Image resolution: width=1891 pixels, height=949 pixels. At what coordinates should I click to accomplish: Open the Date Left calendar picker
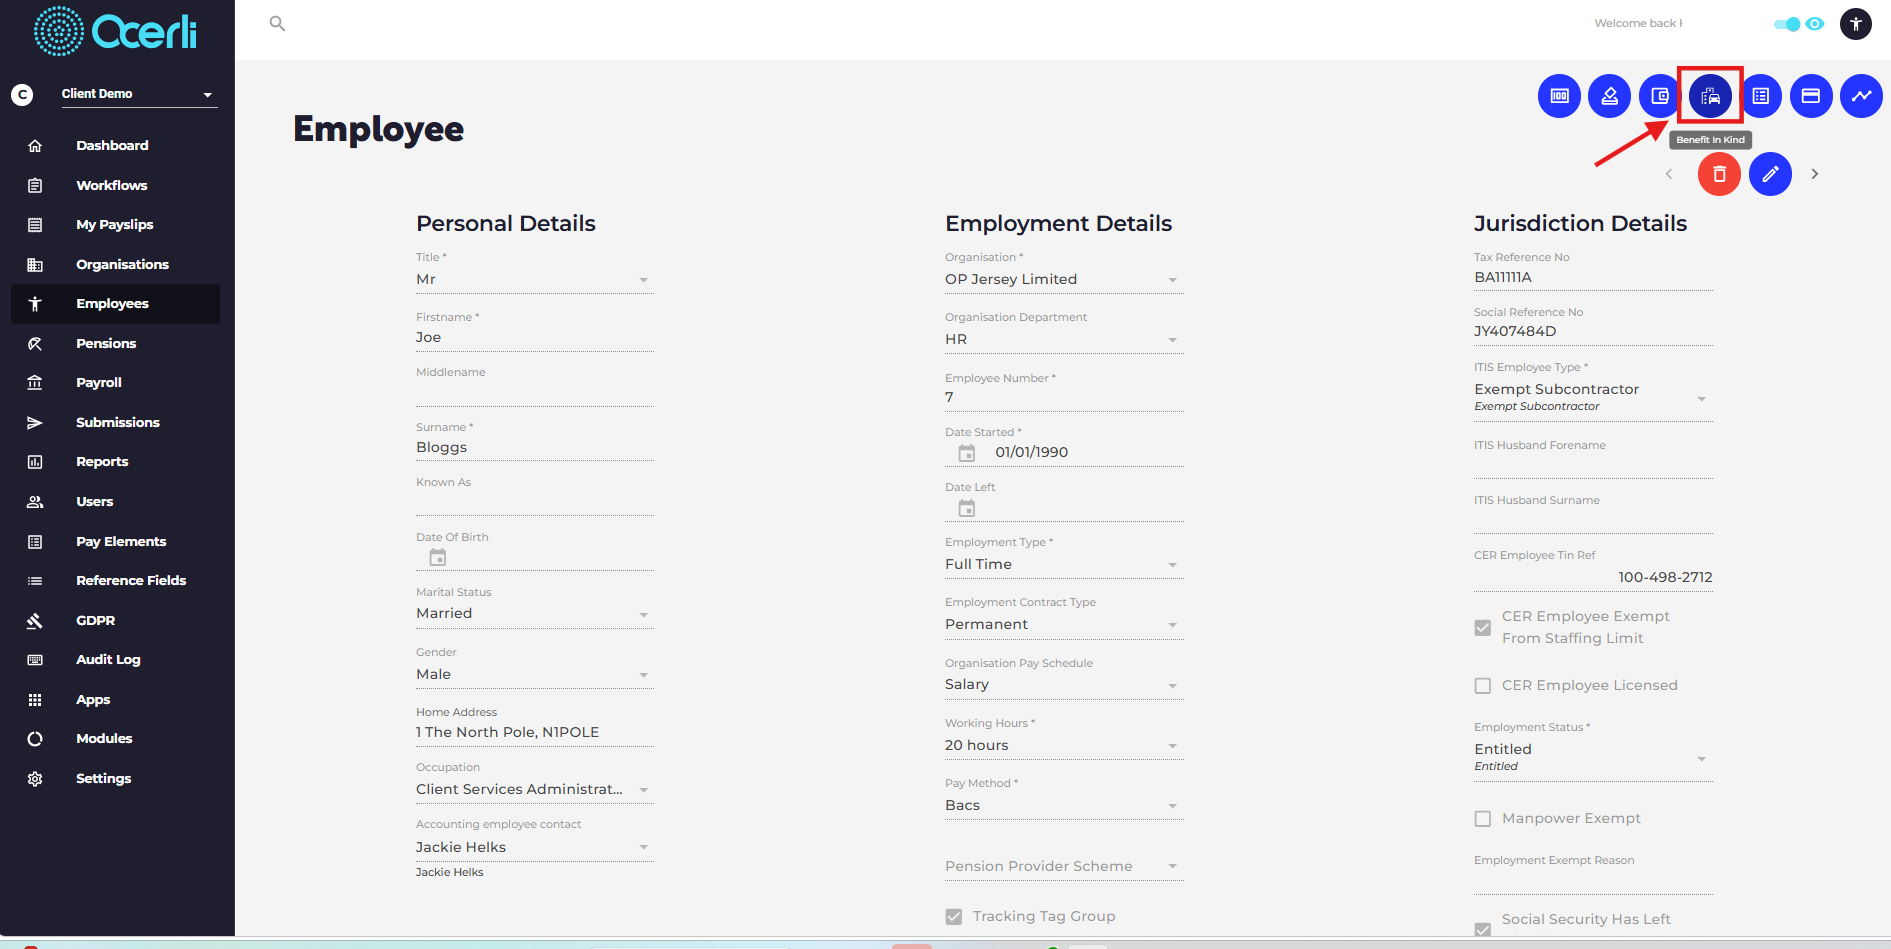click(967, 508)
